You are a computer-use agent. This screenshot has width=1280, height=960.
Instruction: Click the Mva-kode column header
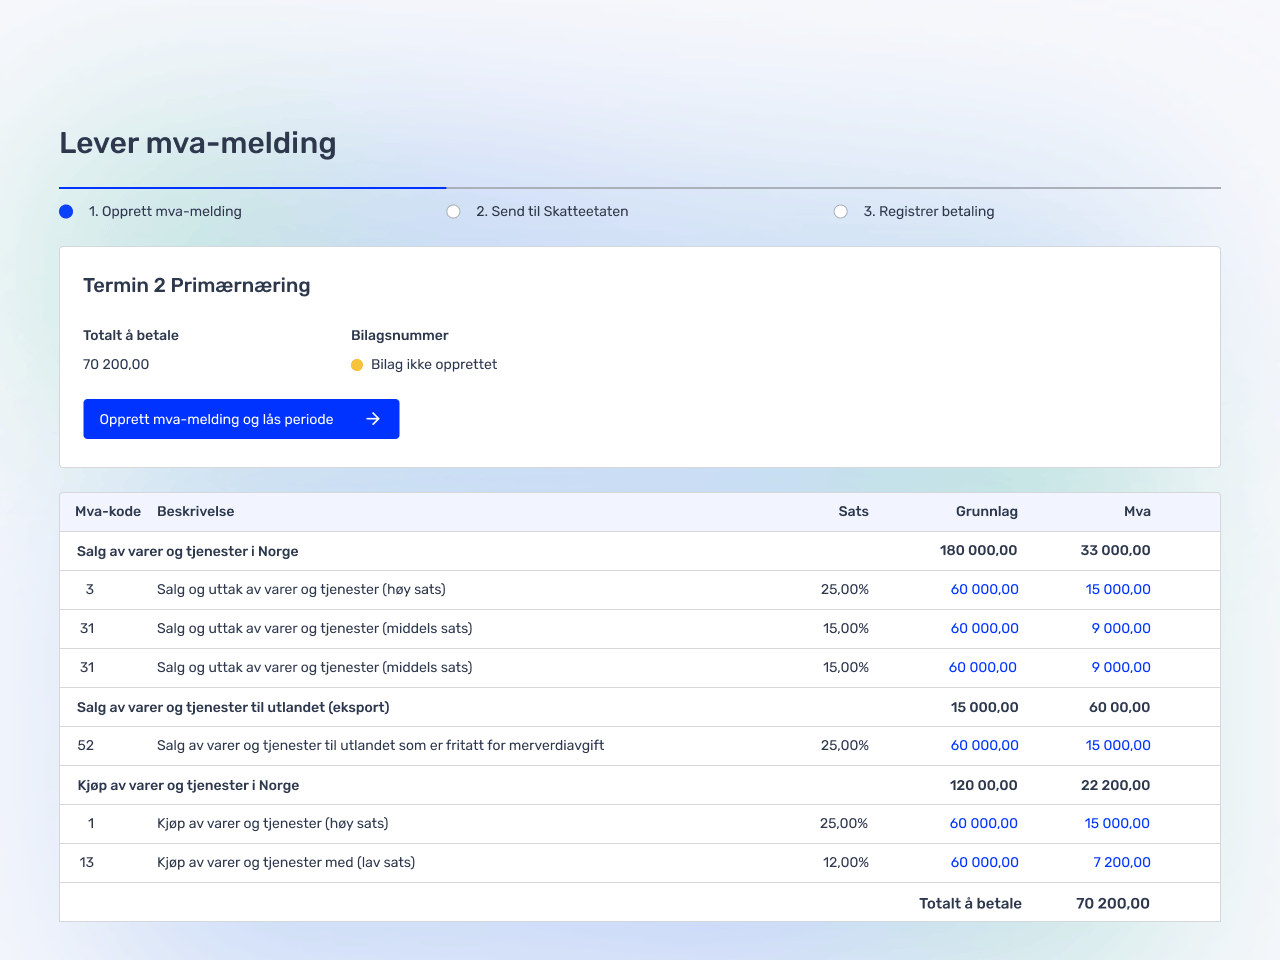(x=108, y=511)
